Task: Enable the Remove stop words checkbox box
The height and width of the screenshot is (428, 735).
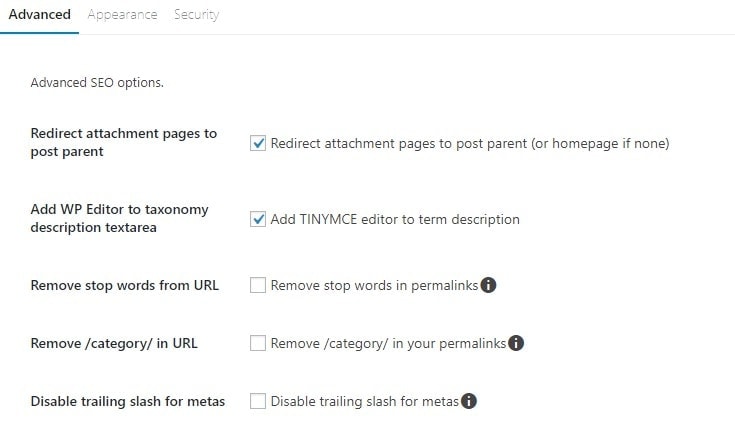Action: click(258, 285)
